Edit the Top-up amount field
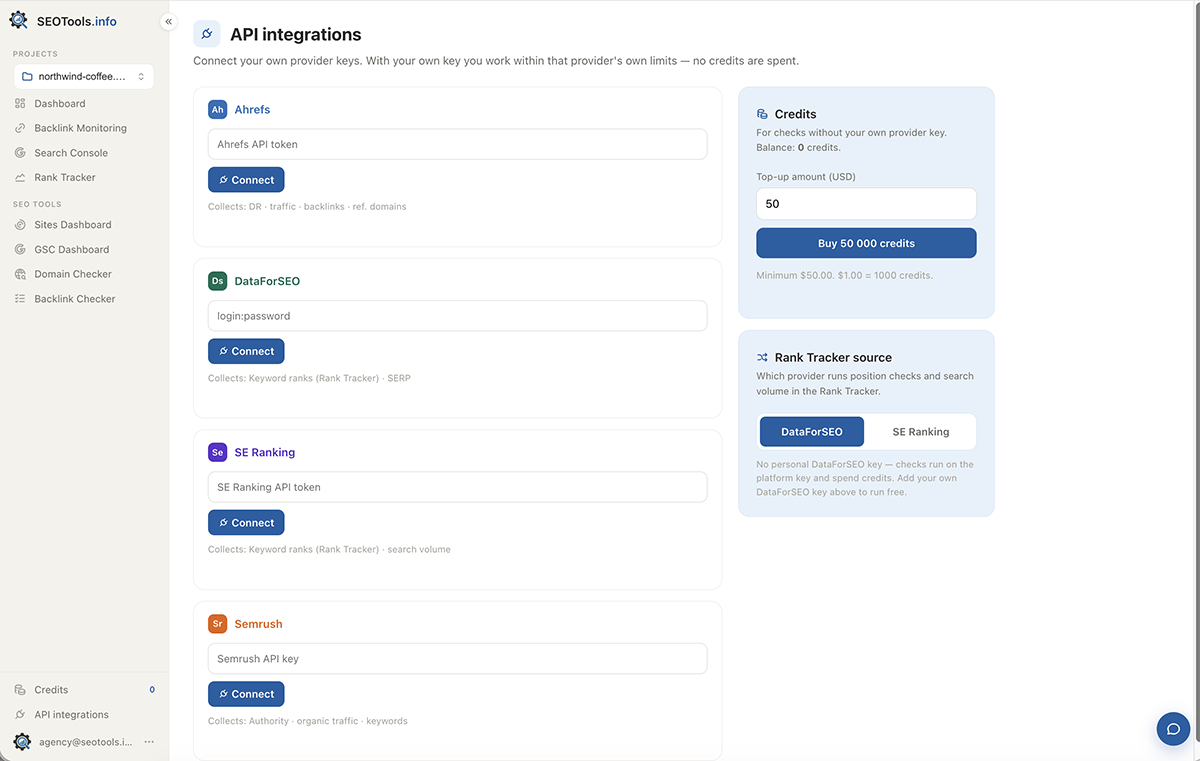1200x761 pixels. pyautogui.click(x=866, y=204)
